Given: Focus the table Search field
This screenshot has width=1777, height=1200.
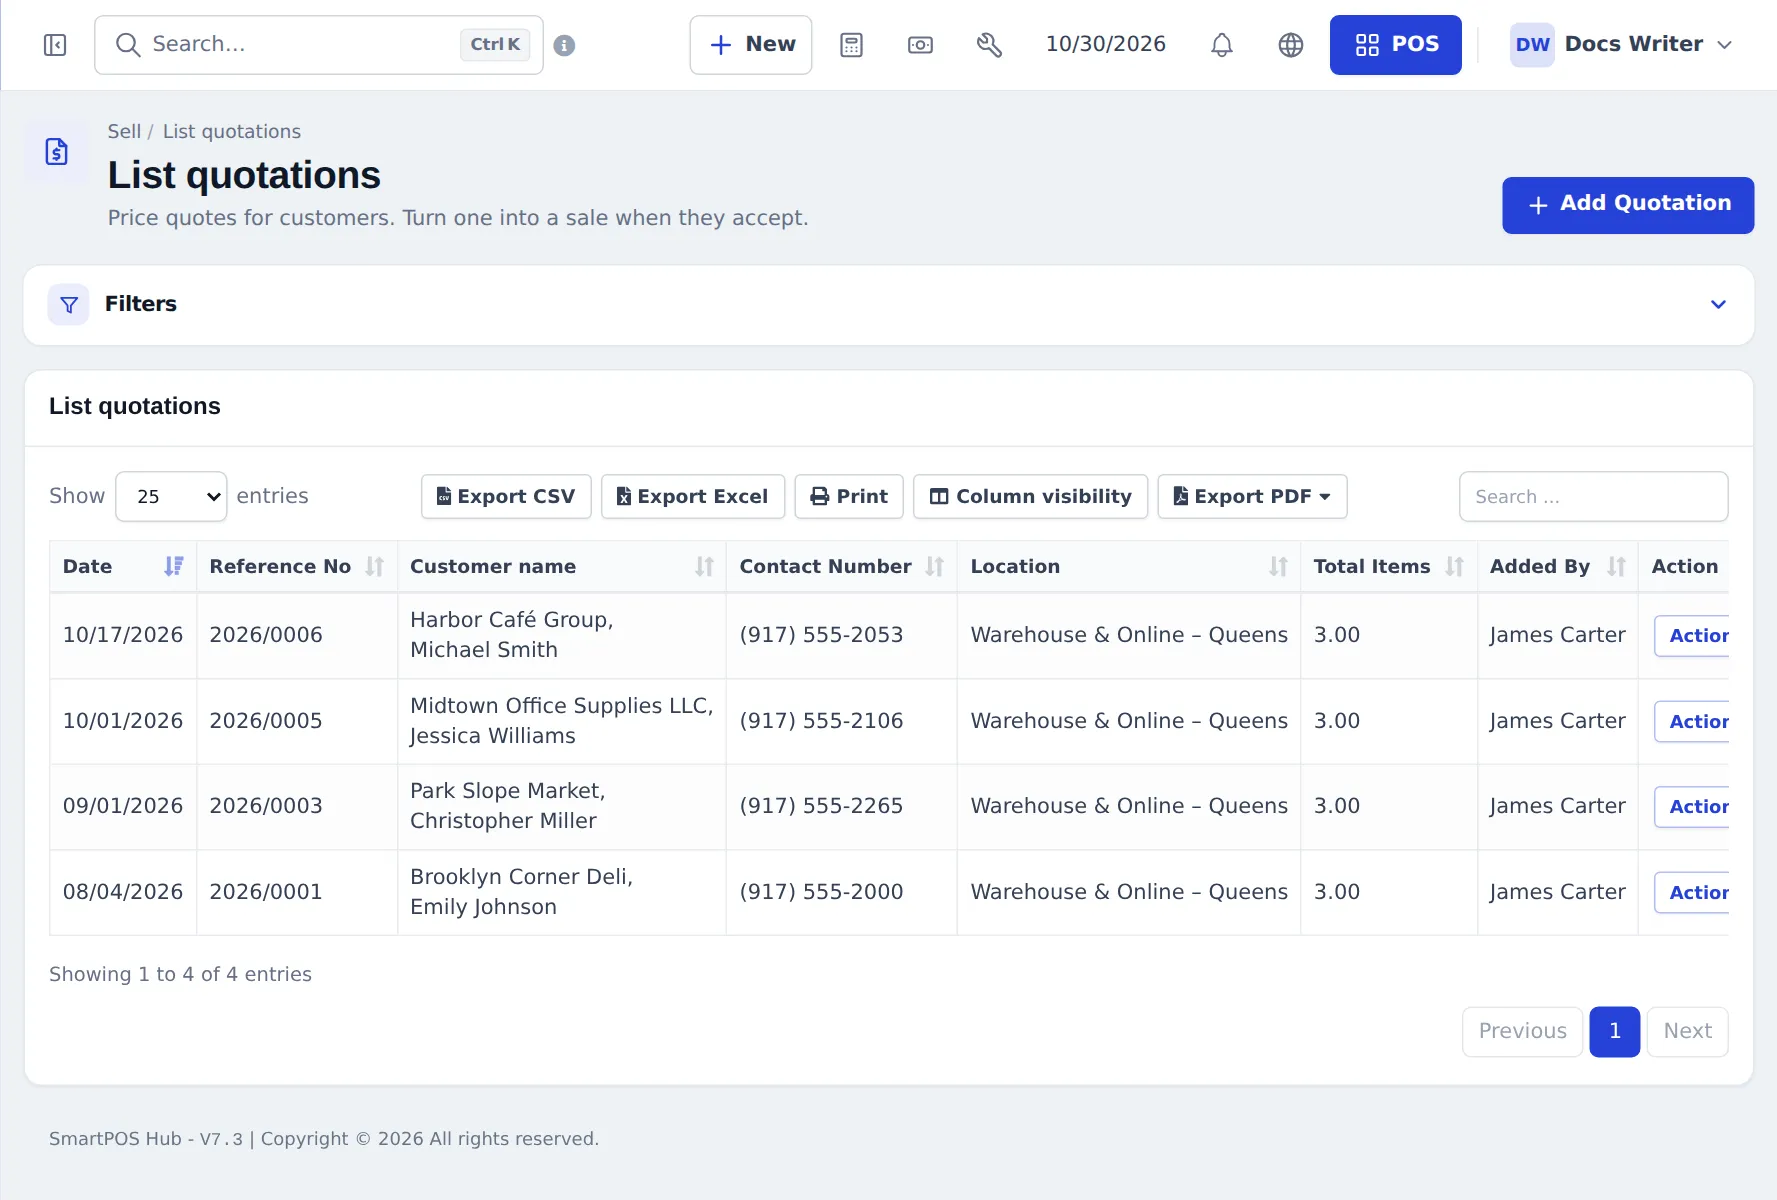Looking at the screenshot, I should (x=1594, y=497).
